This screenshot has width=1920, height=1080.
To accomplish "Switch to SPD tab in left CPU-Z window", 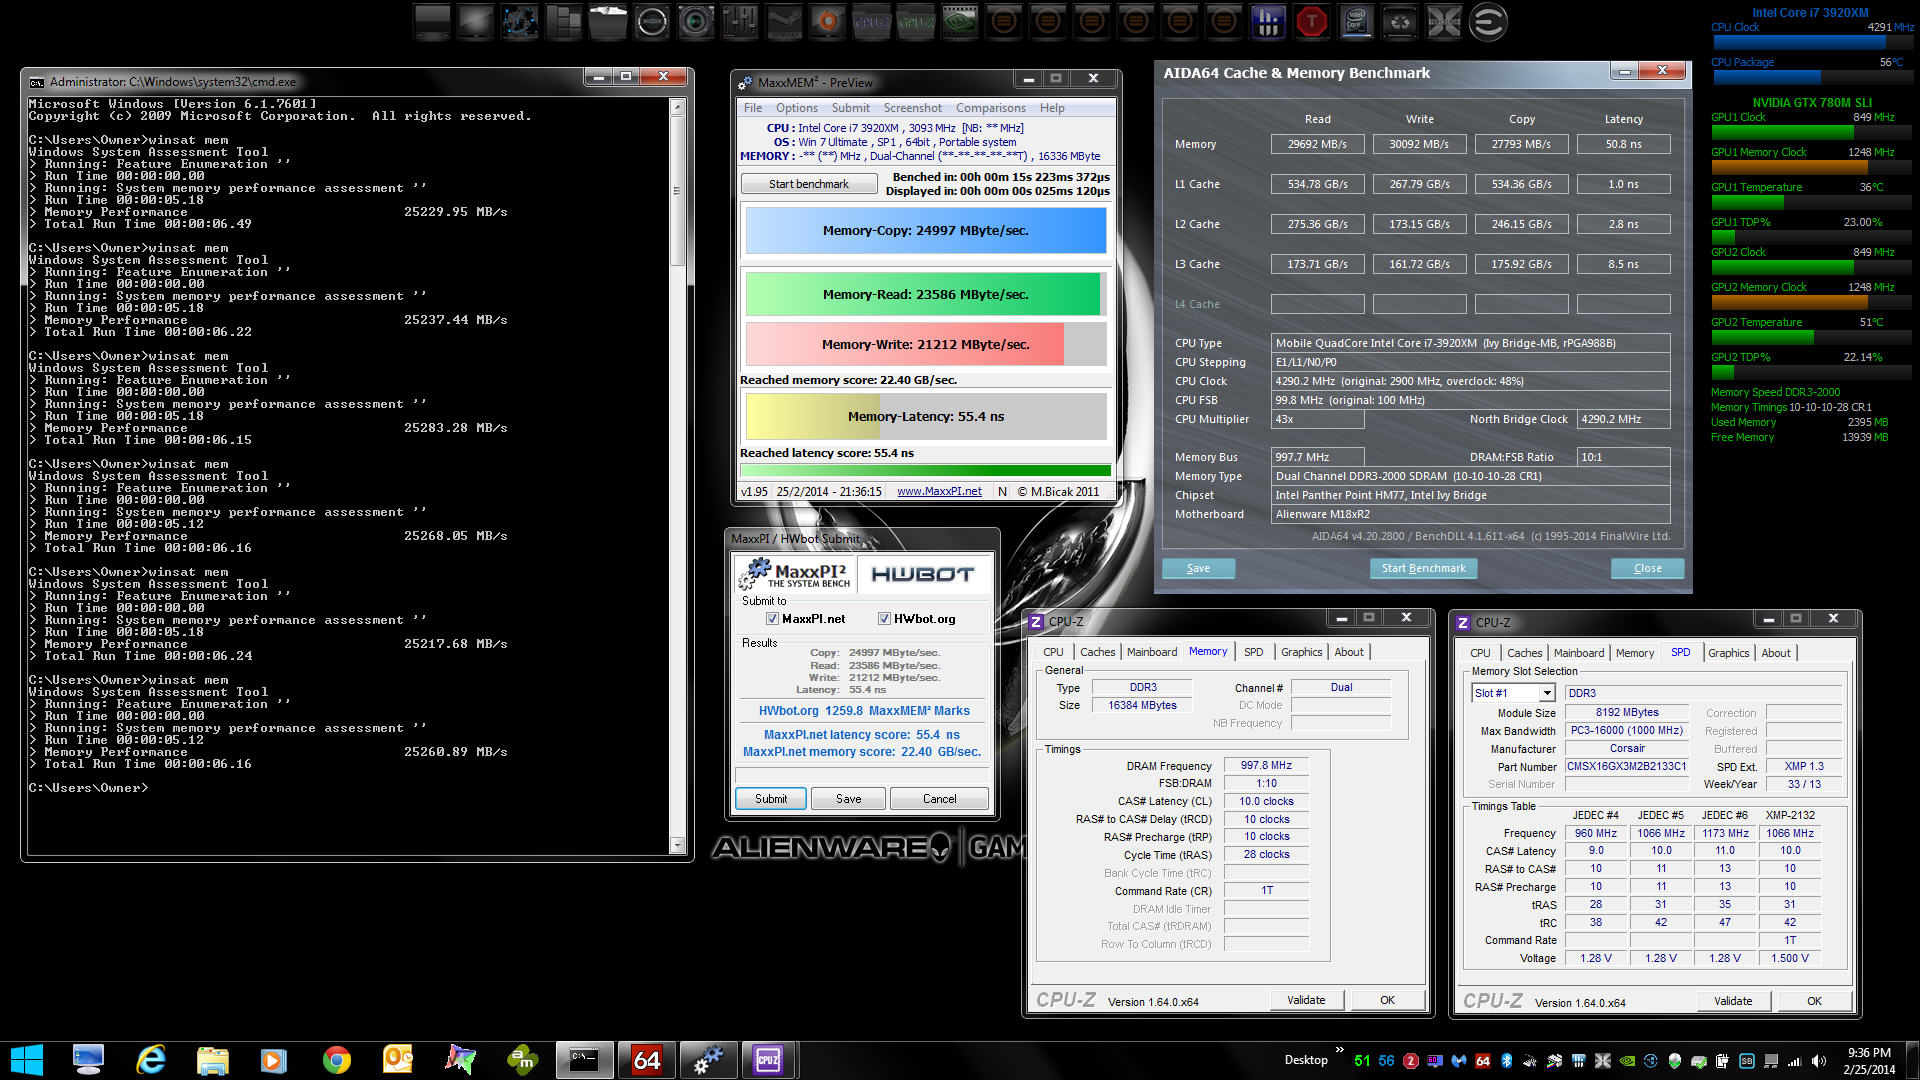I will (x=1254, y=652).
